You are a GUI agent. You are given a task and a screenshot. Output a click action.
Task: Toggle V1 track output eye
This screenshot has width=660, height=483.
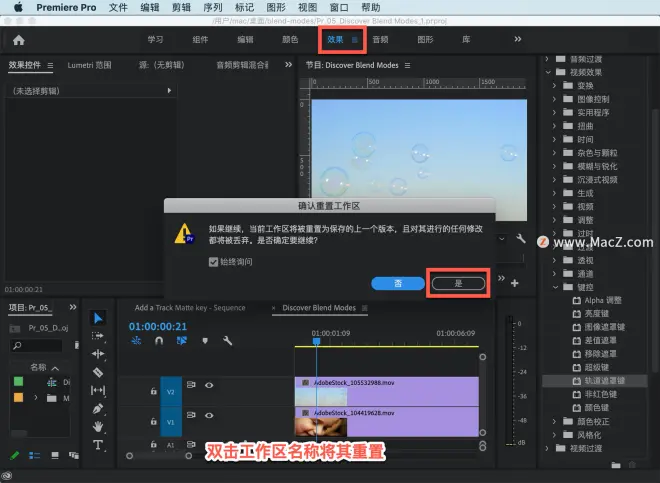[209, 415]
